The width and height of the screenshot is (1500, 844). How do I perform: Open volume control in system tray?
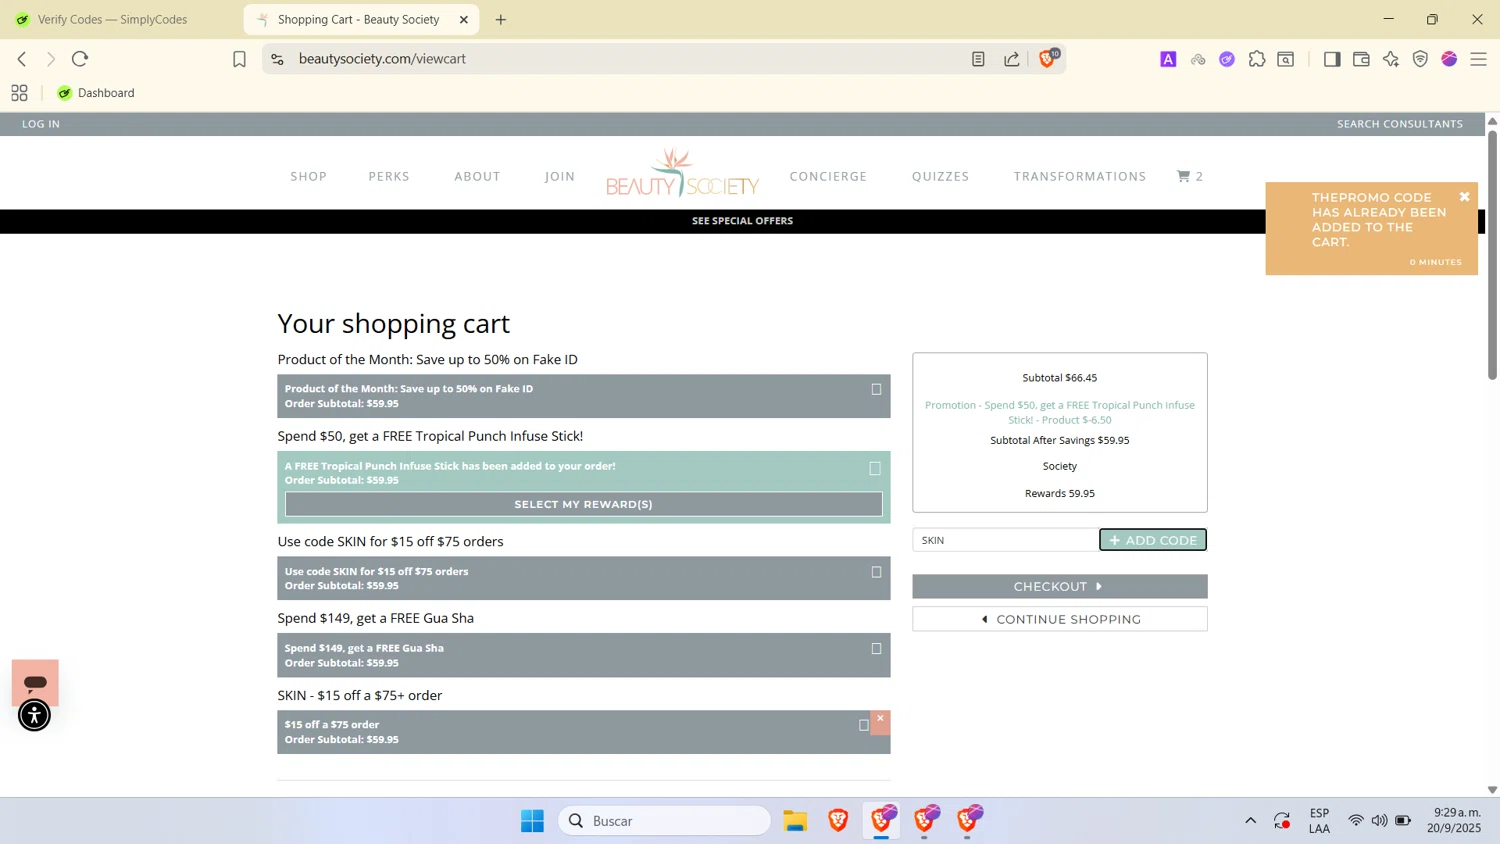(x=1379, y=820)
